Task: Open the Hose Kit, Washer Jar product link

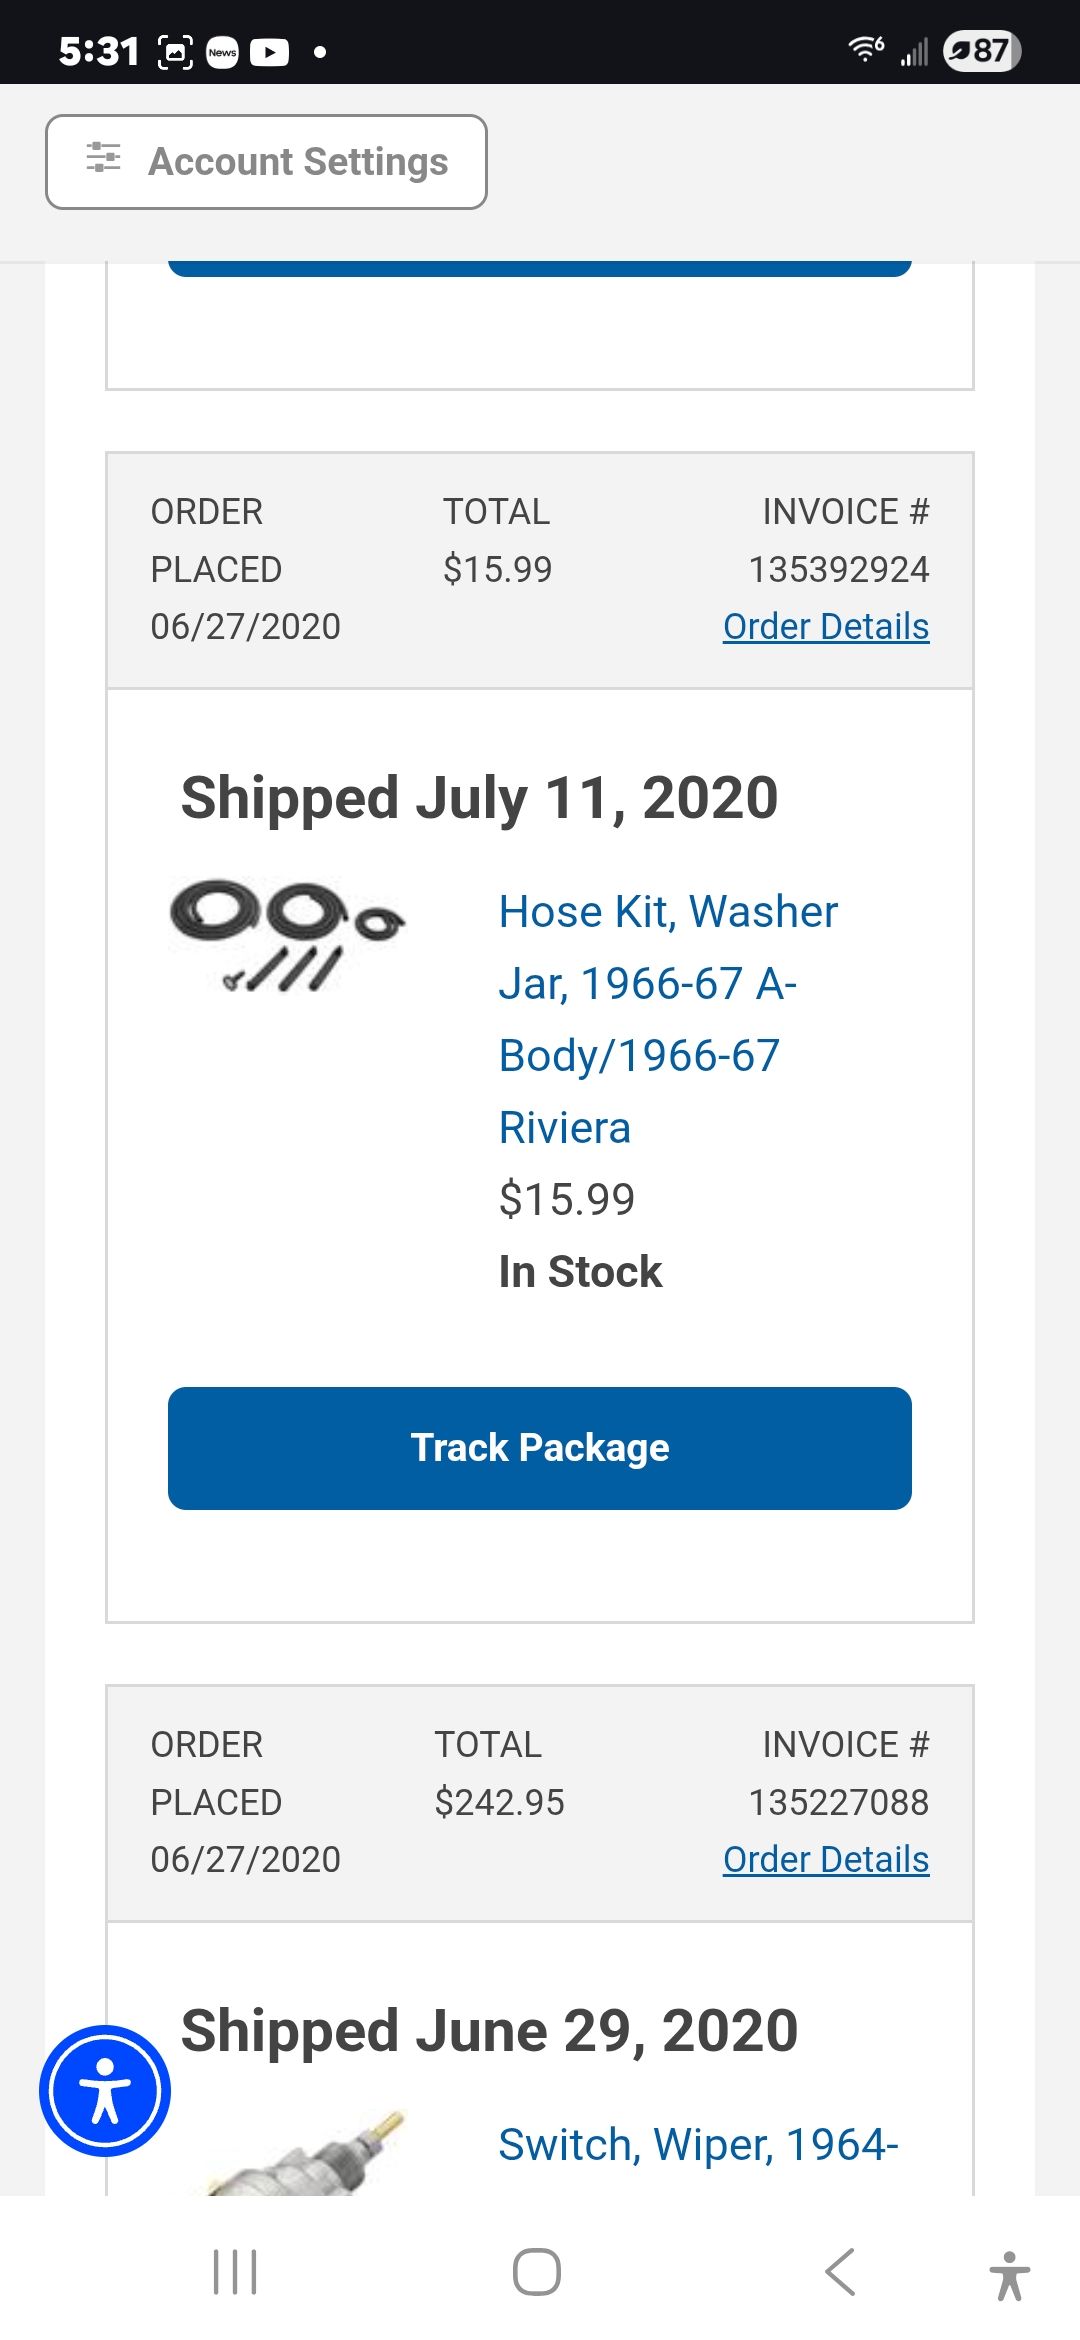Action: (668, 1019)
